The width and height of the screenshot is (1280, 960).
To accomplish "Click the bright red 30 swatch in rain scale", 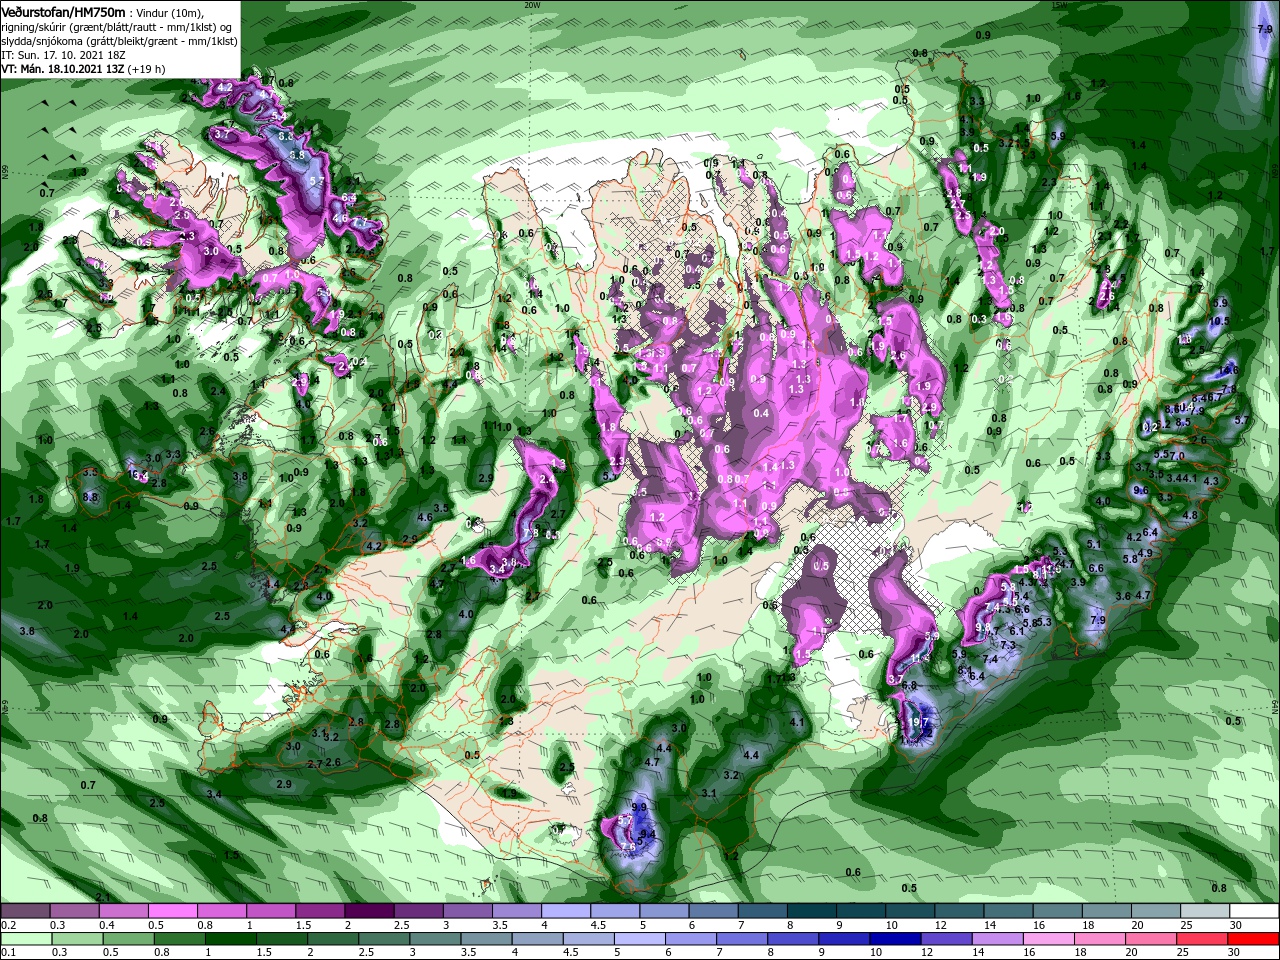I will (1255, 939).
